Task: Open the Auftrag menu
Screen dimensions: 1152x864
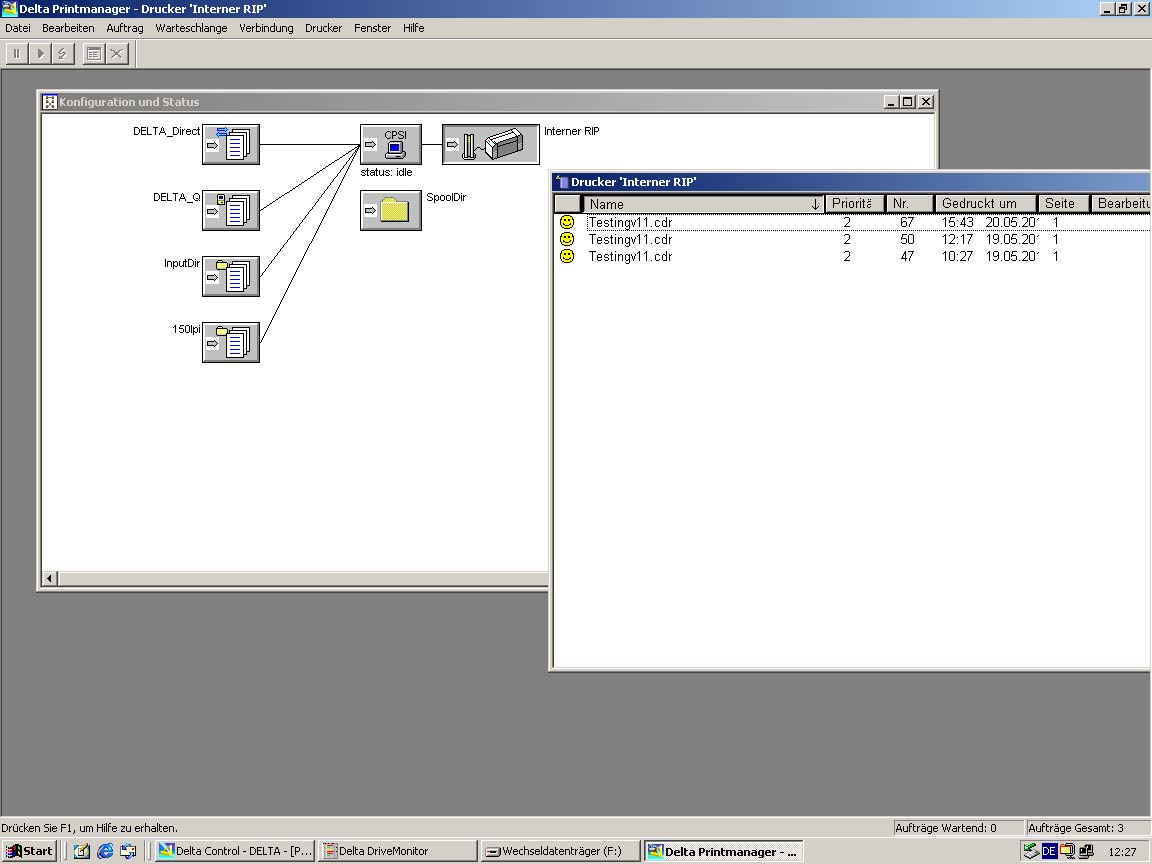Action: [x=125, y=28]
